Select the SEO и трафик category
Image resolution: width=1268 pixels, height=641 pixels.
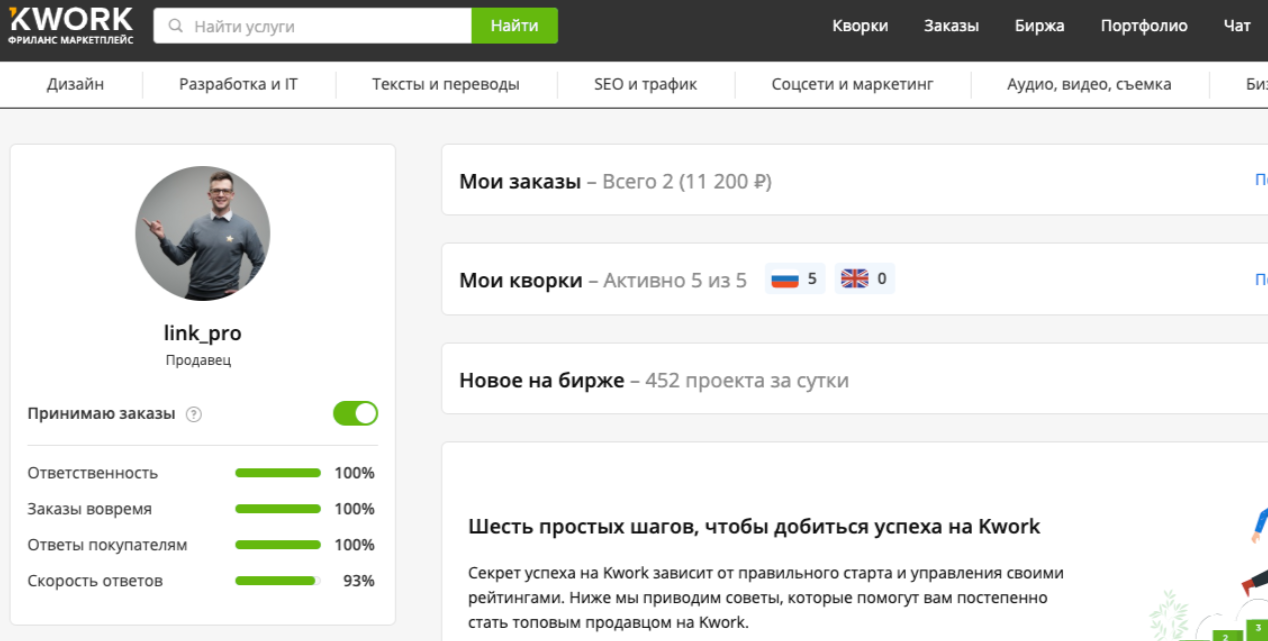pos(645,84)
